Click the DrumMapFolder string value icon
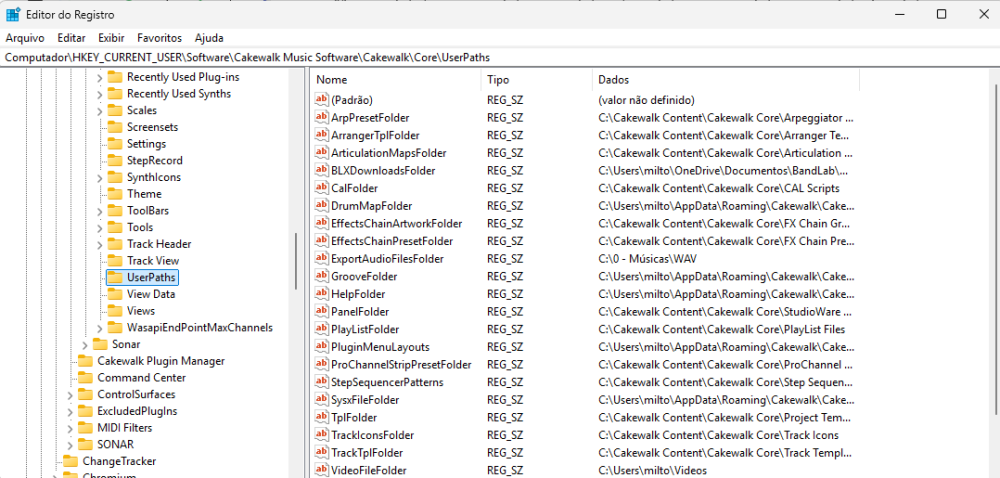Image resolution: width=1000 pixels, height=478 pixels. pos(321,206)
